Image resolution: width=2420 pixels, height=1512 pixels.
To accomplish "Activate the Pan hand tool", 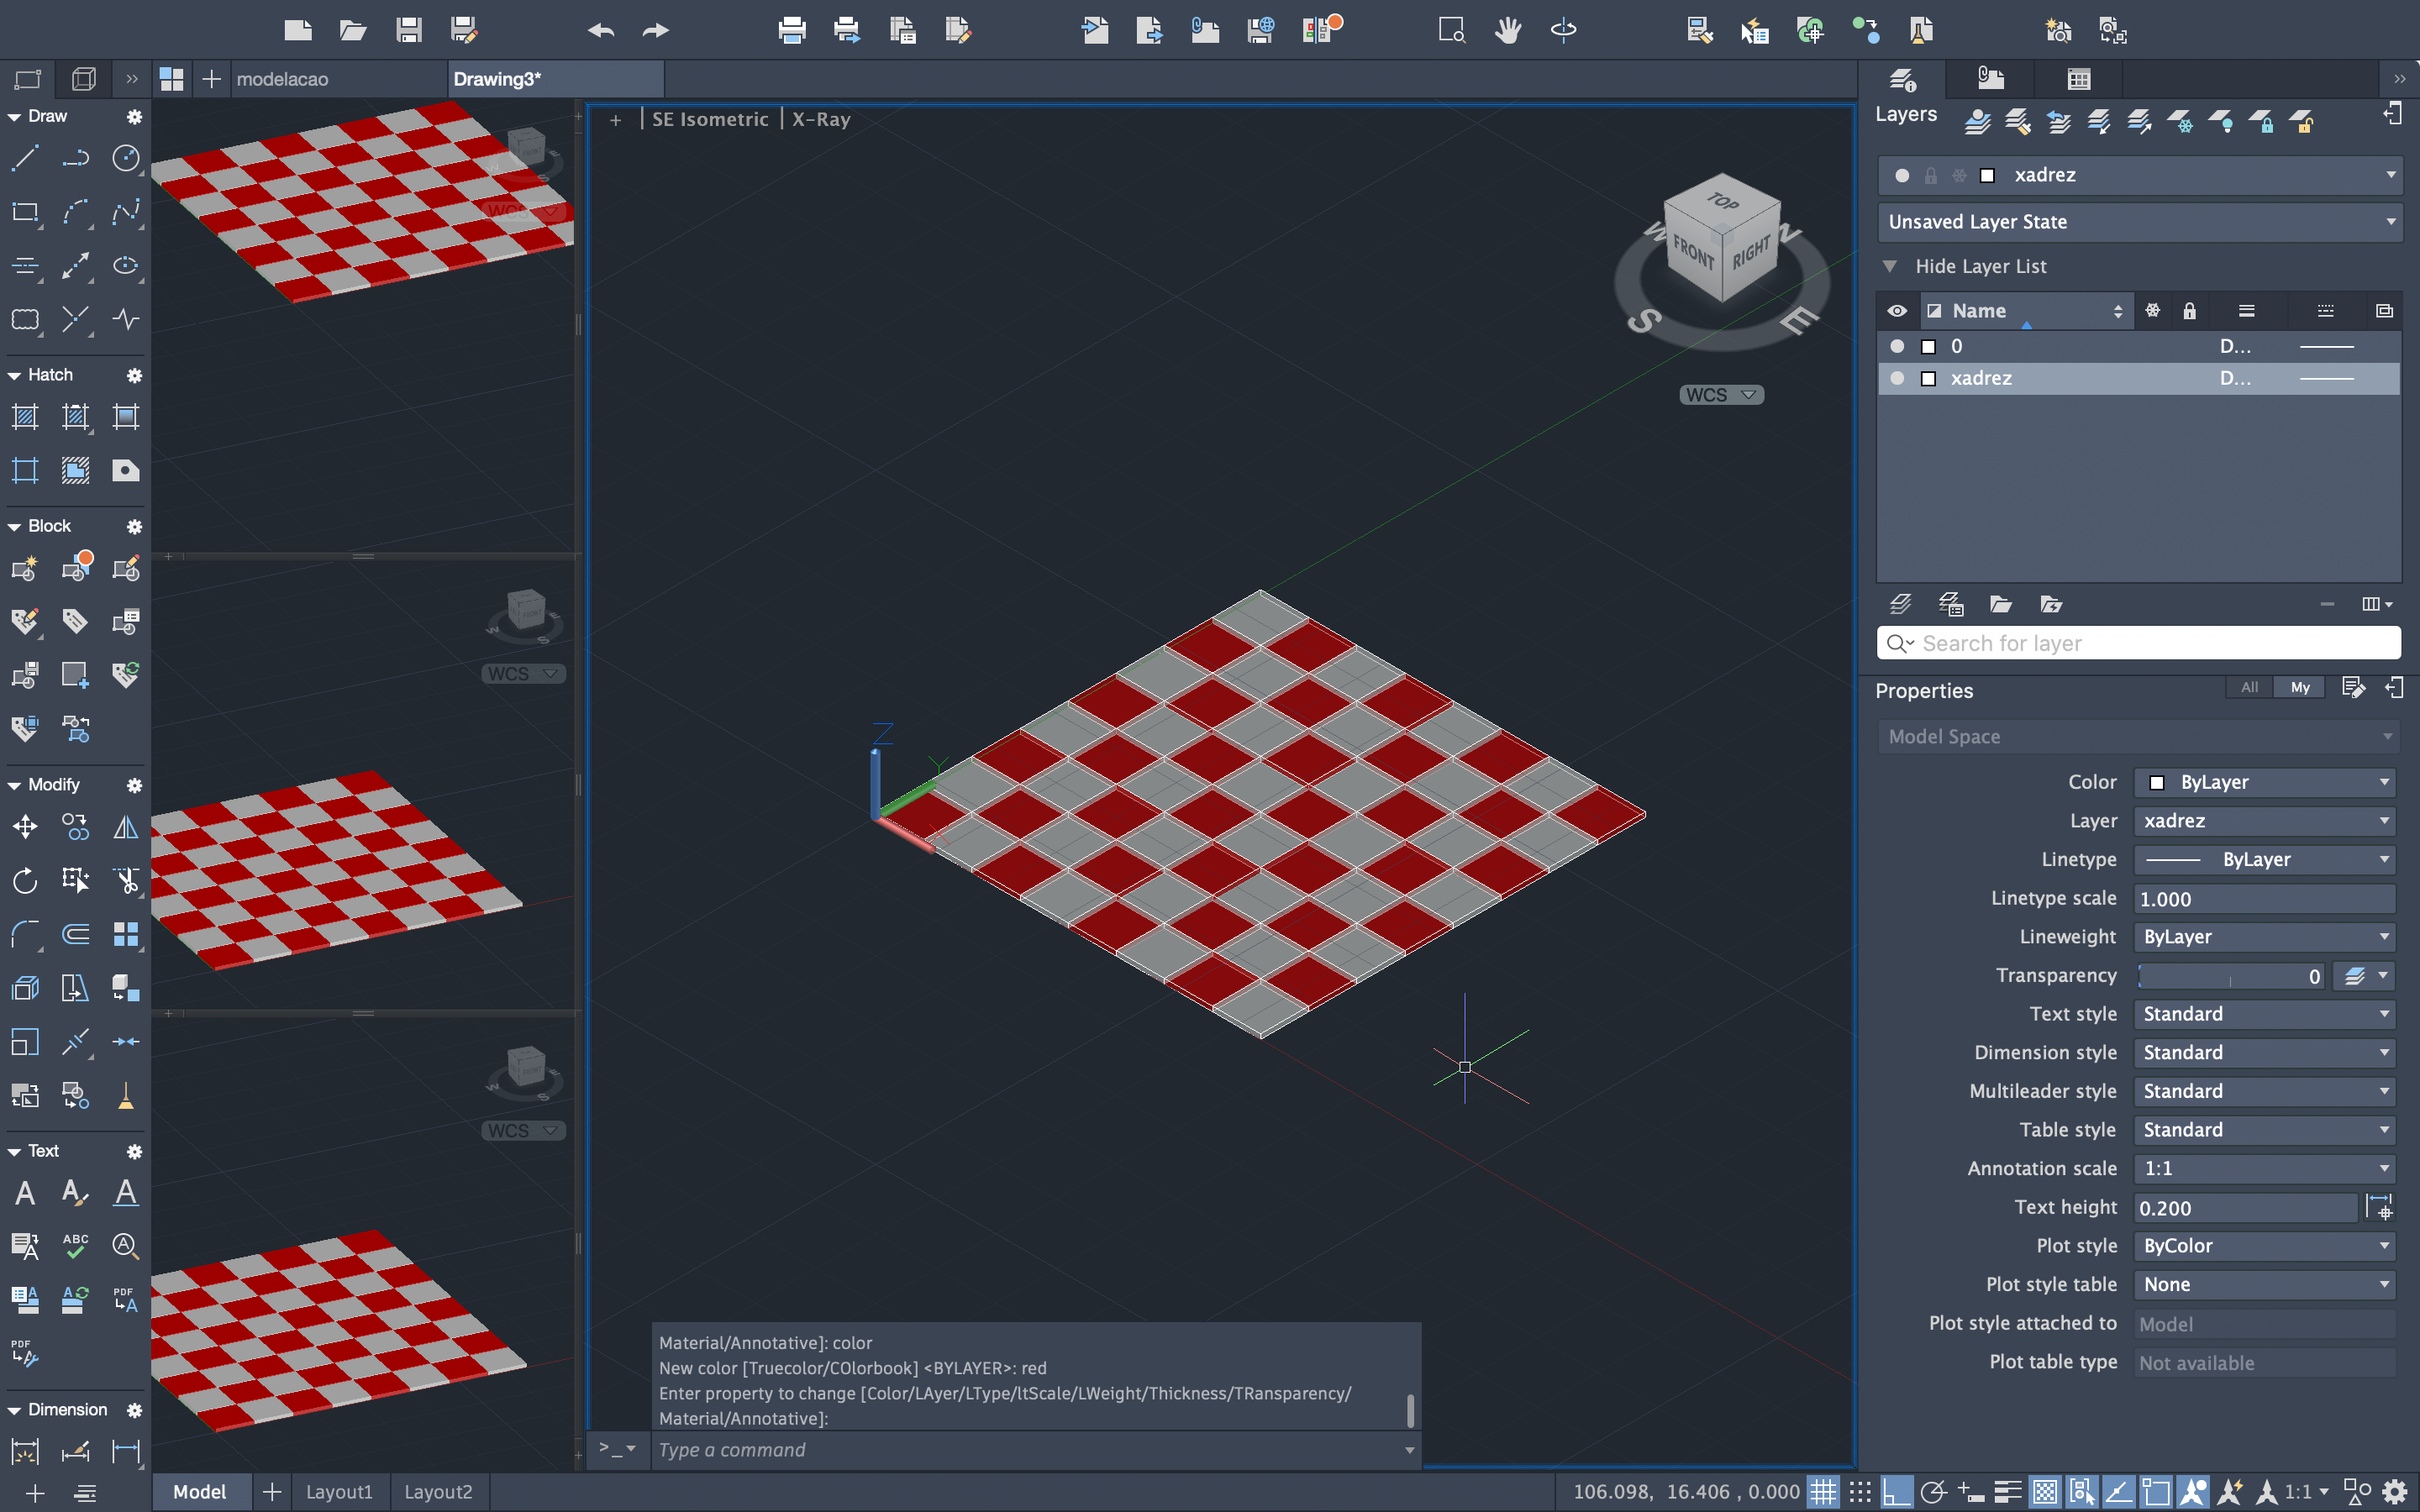I will [x=1508, y=30].
